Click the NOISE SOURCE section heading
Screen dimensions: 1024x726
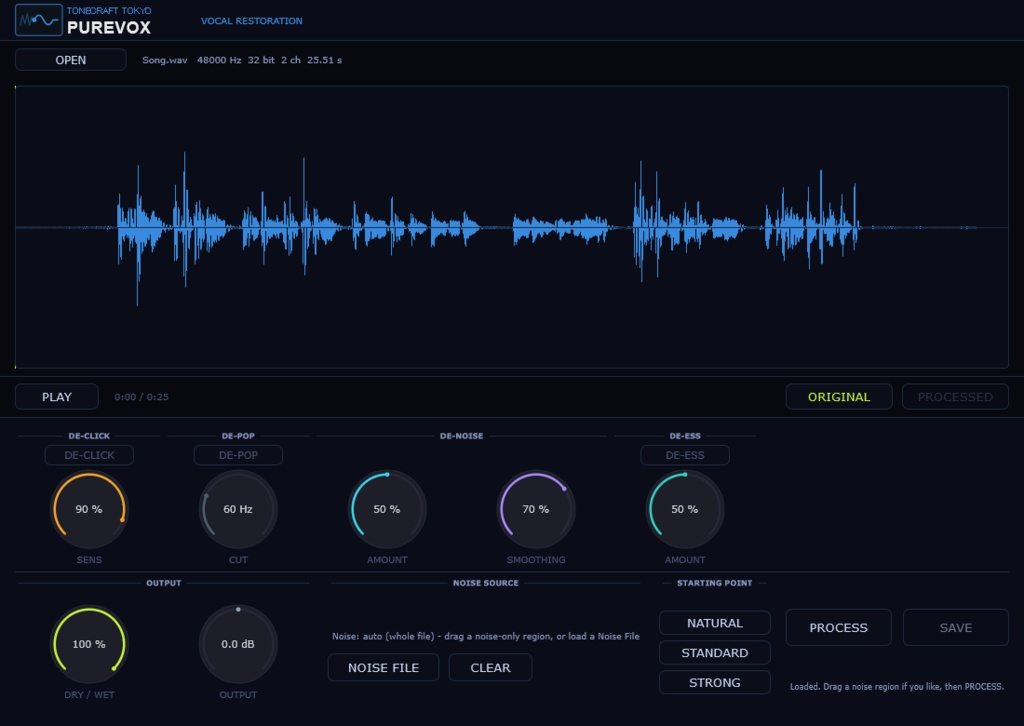(x=486, y=583)
